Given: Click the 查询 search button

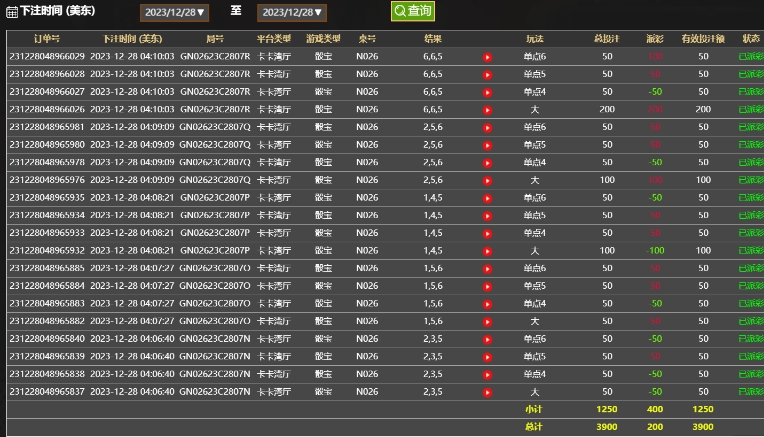Looking at the screenshot, I should coord(413,12).
